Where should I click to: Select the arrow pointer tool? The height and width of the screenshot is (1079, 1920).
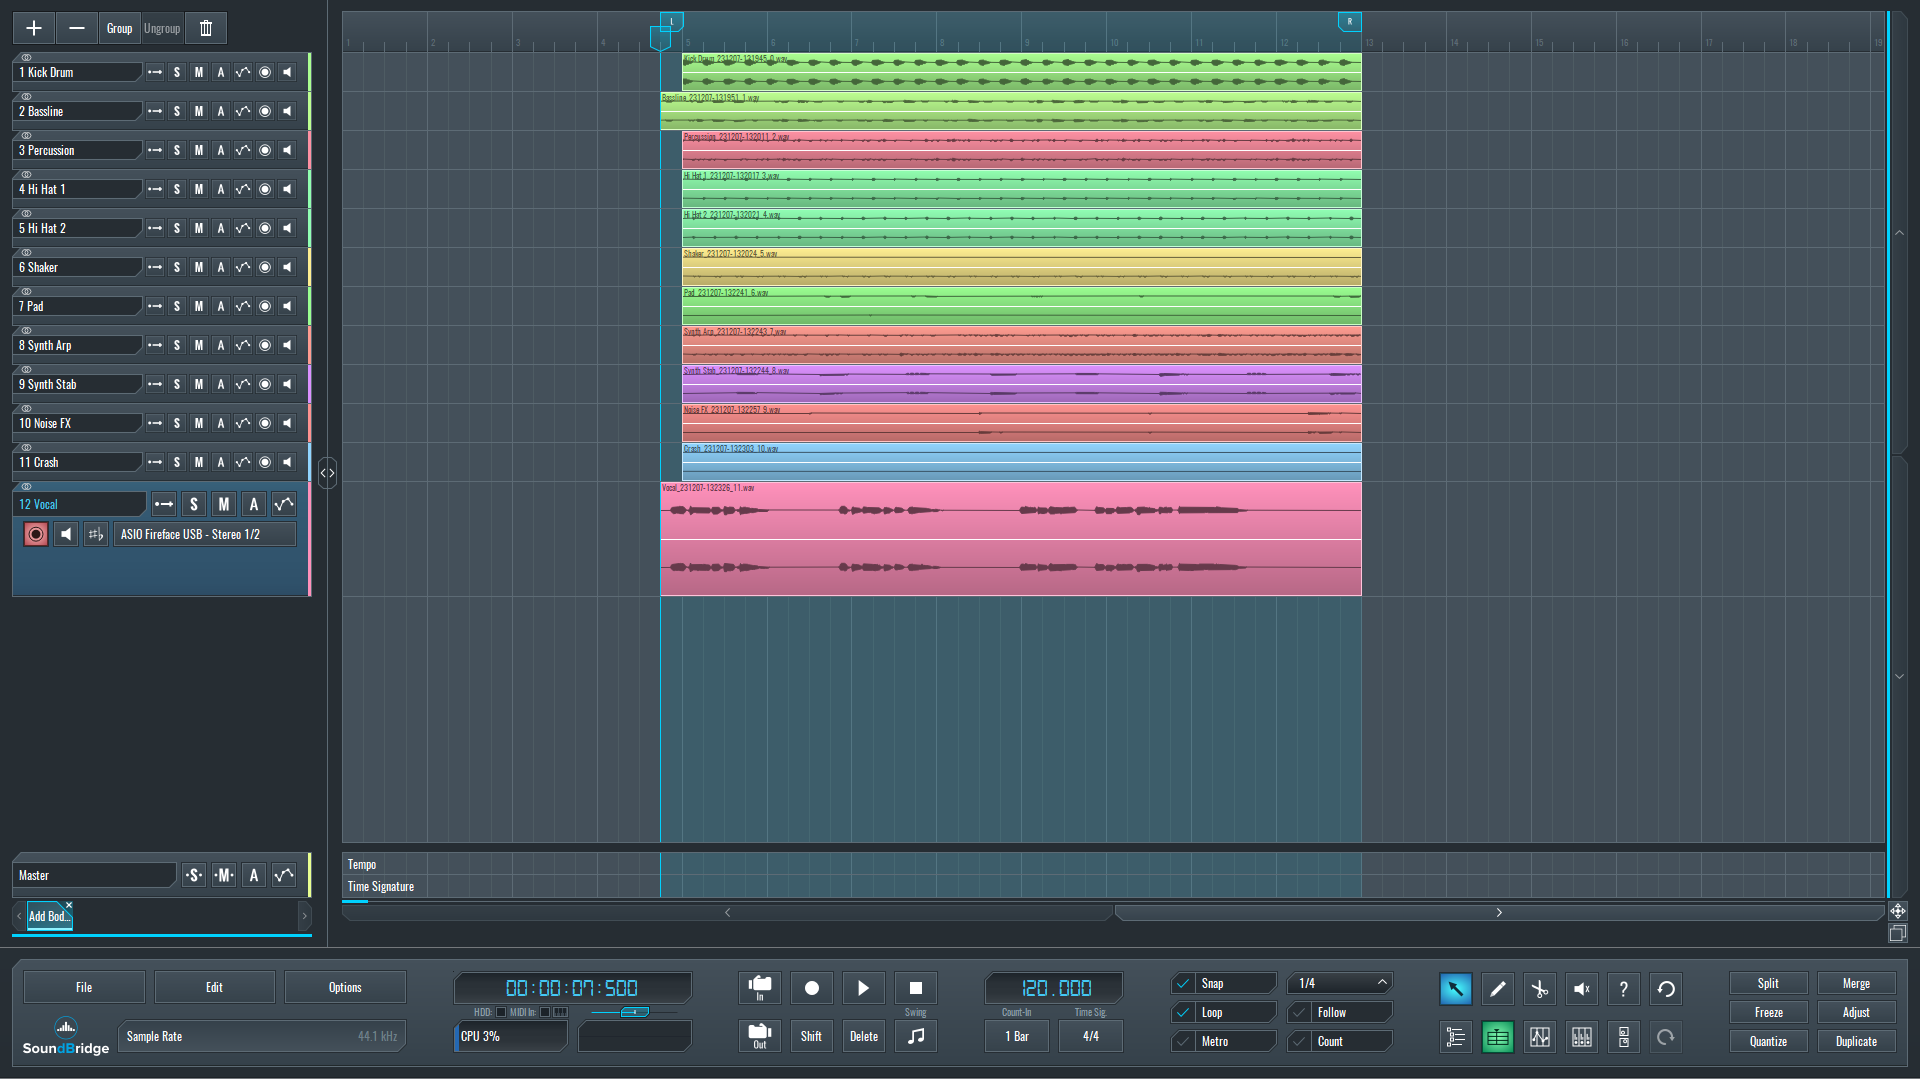click(1455, 989)
